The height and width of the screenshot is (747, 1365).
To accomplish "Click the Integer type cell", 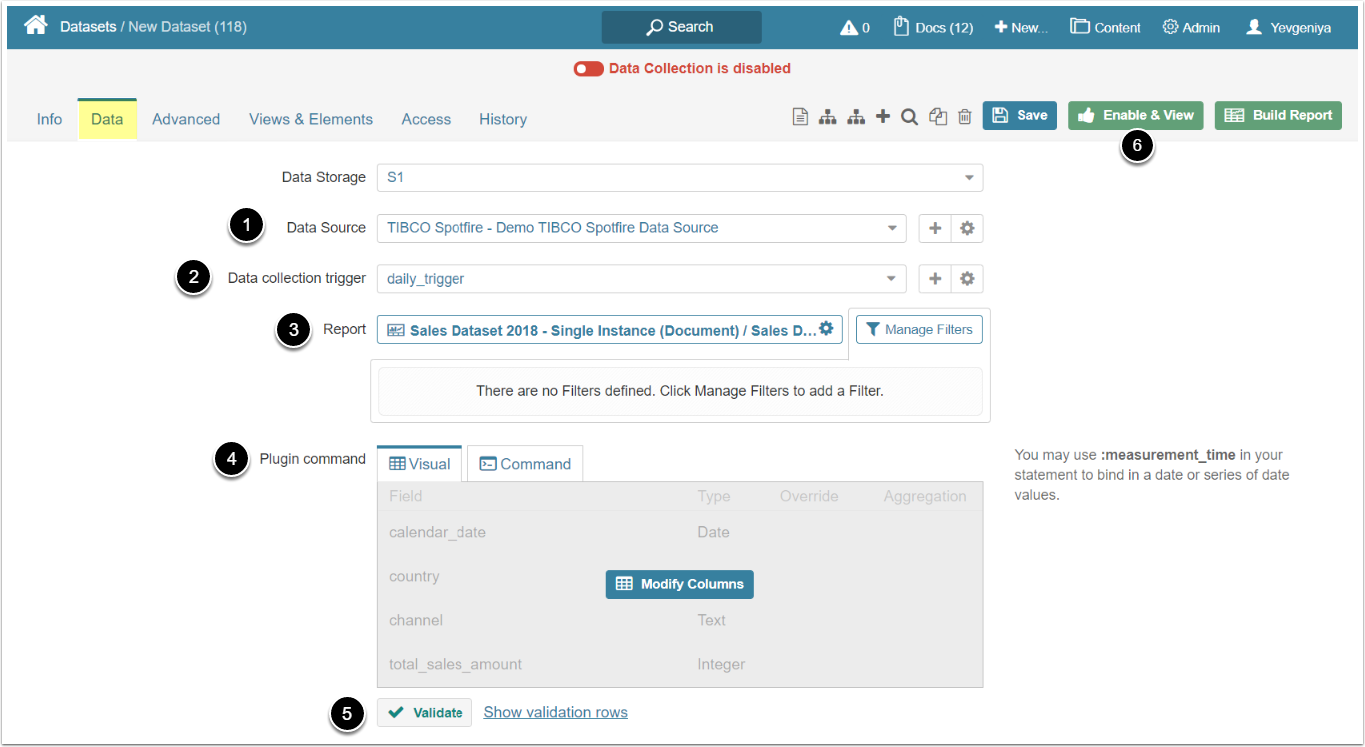I will (721, 664).
